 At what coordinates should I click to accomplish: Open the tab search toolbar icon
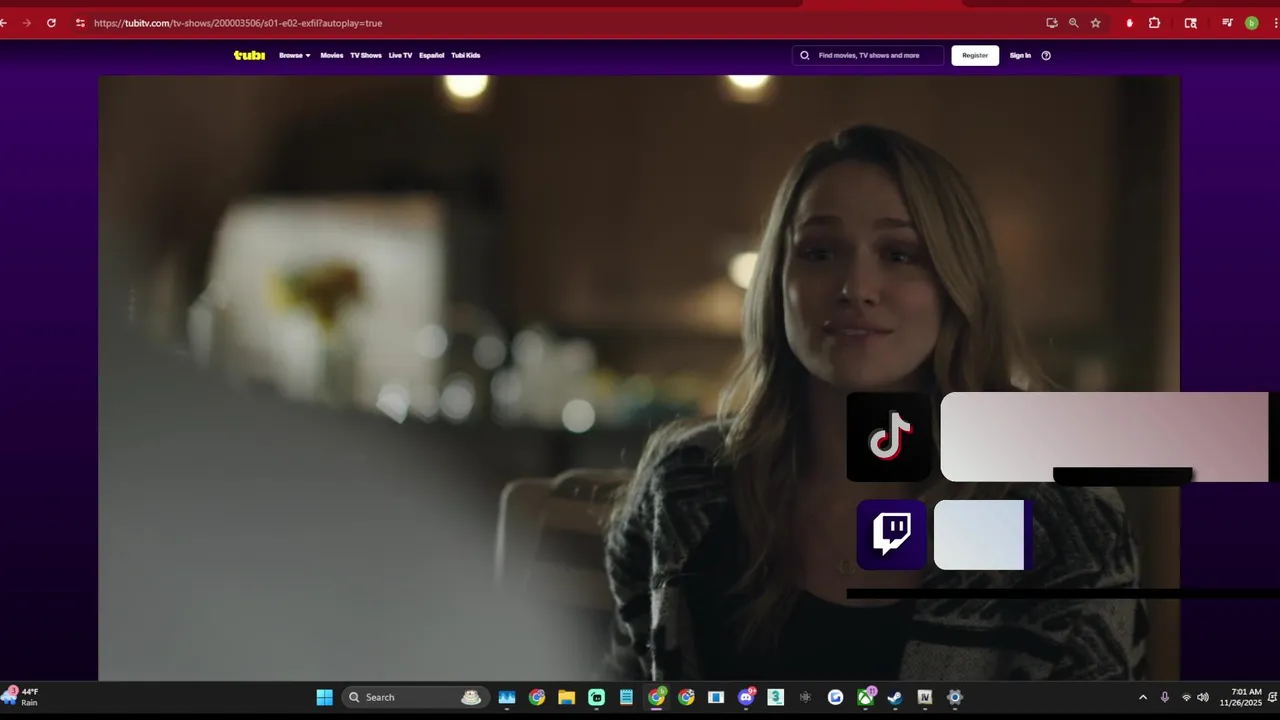(1190, 23)
